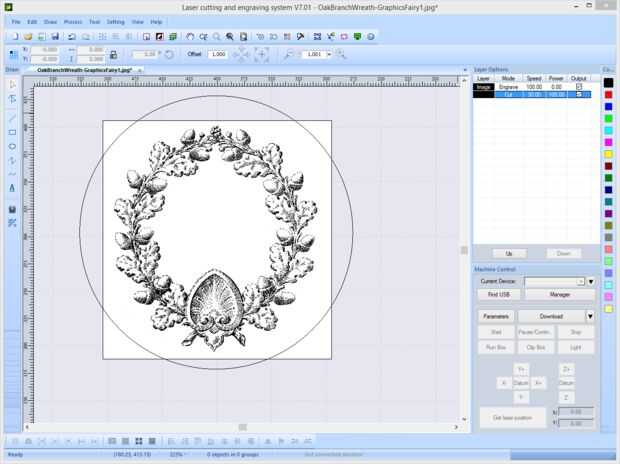
Task: Click the Manager button
Action: (x=560, y=295)
